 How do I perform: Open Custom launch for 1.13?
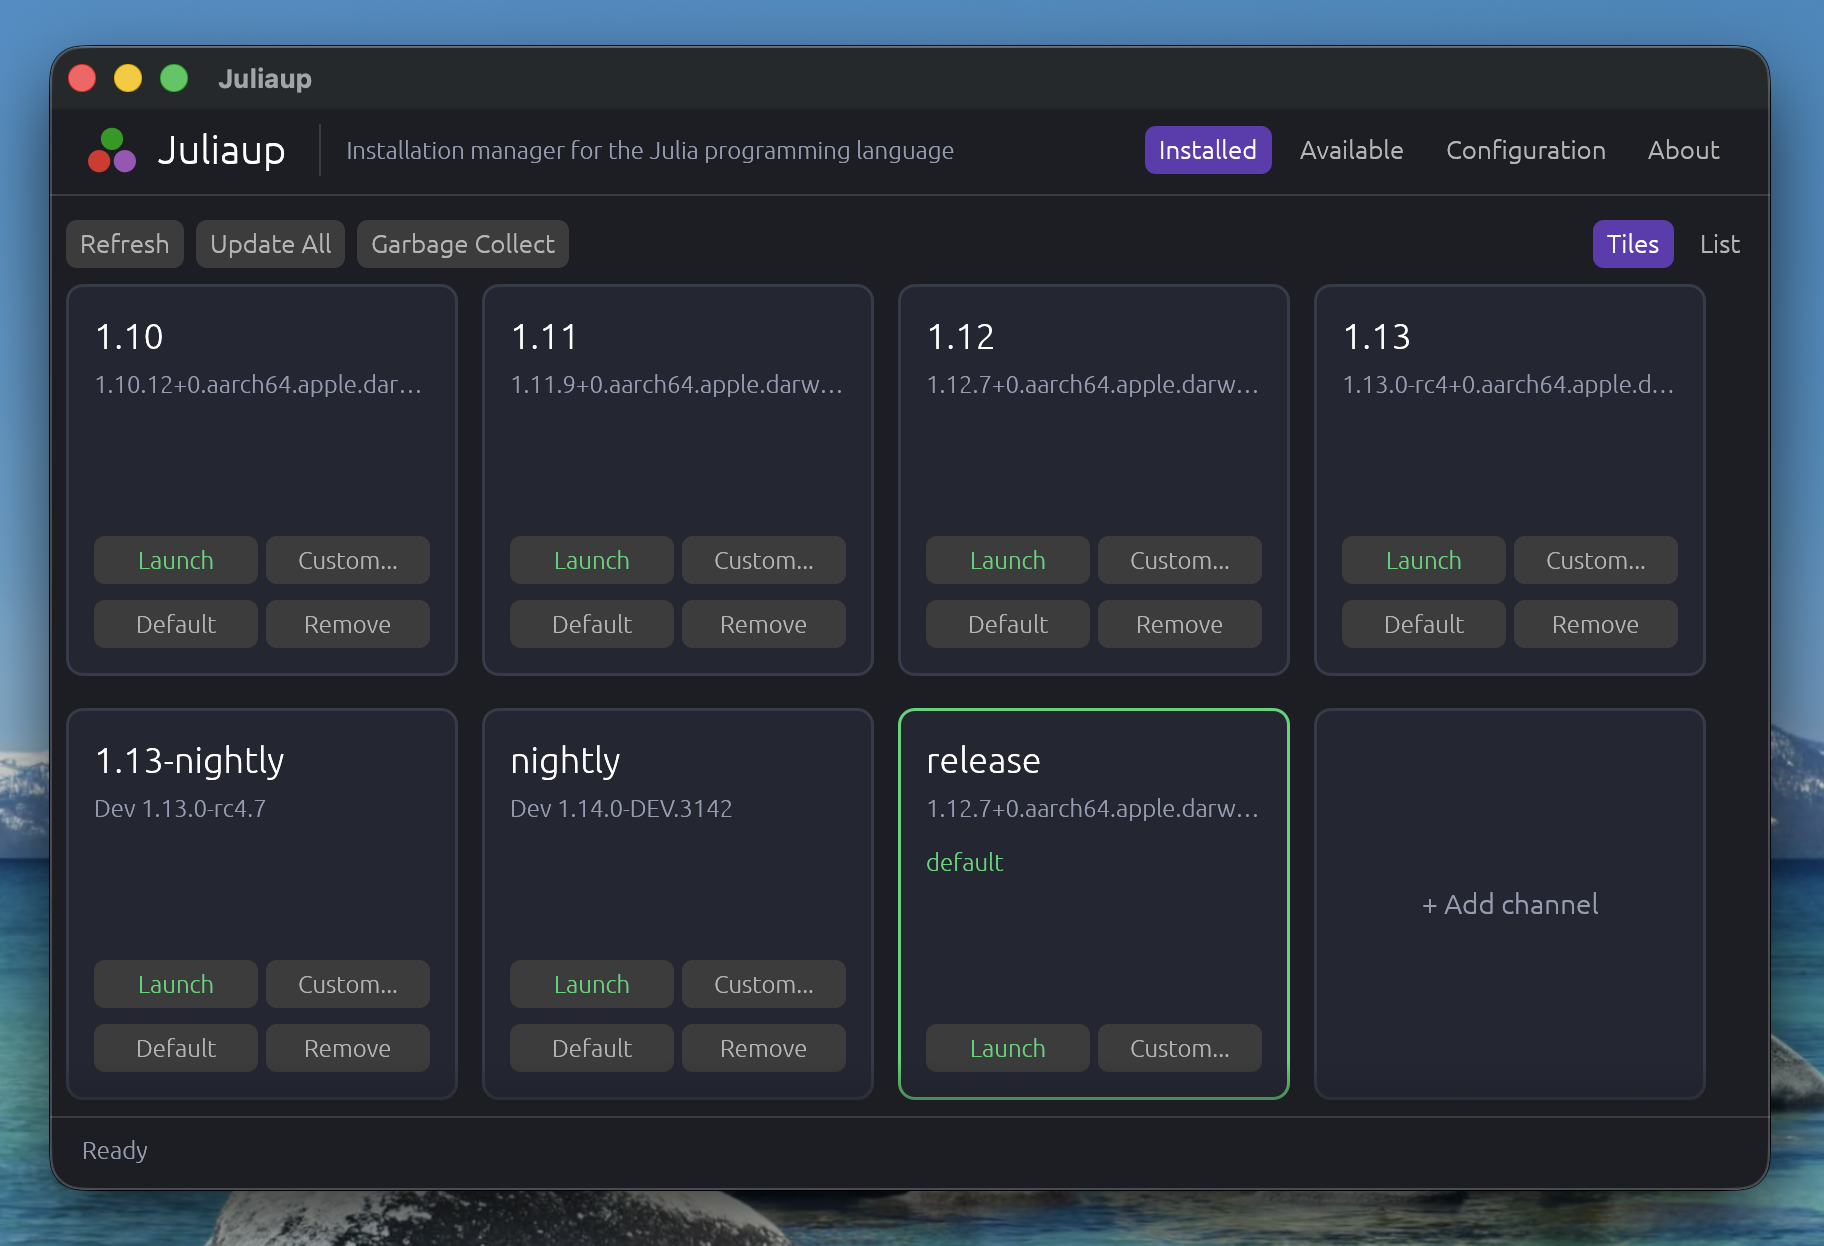click(1596, 560)
